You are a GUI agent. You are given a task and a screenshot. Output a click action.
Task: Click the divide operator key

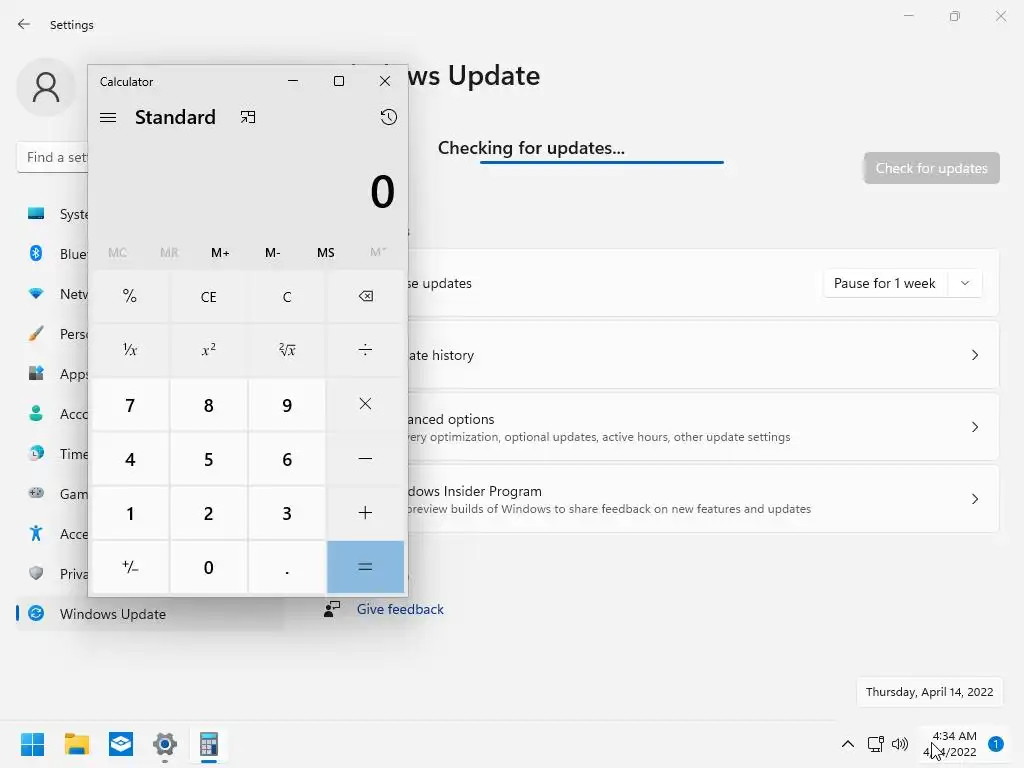(365, 351)
